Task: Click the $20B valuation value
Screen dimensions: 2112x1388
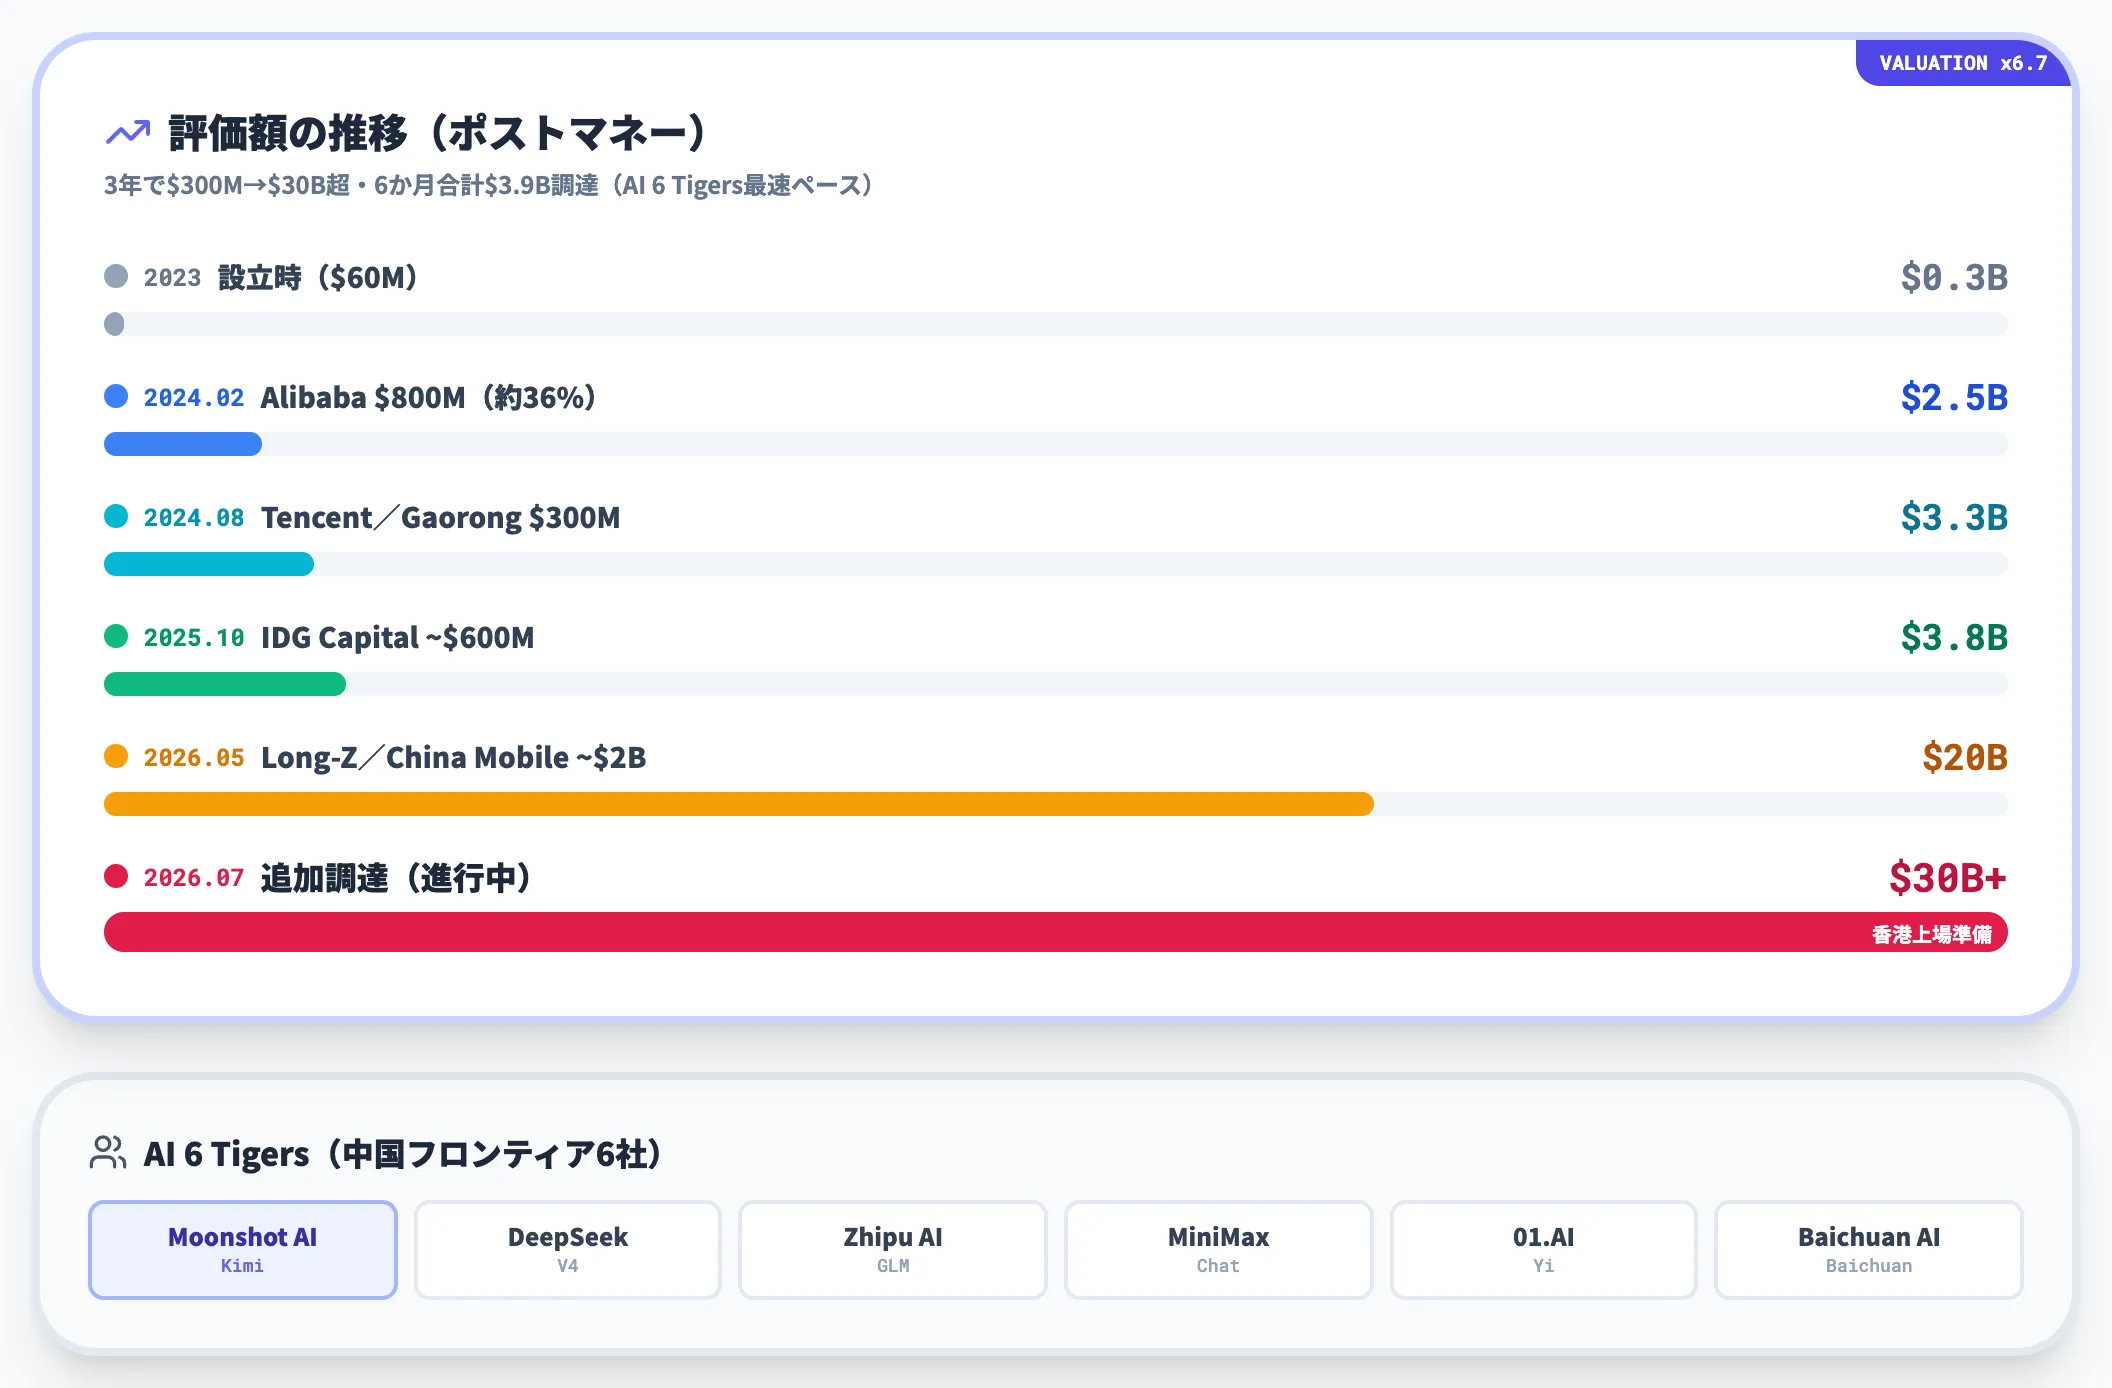Action: (1965, 757)
